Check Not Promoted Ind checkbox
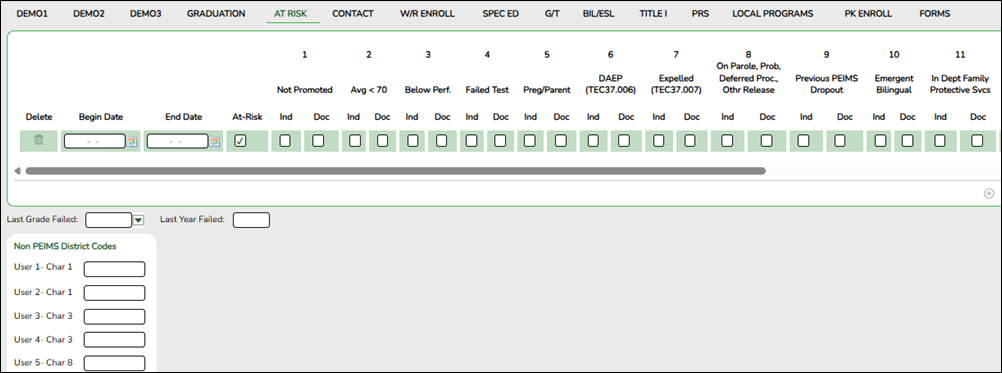Screen dimensions: 1002x373 click(285, 141)
